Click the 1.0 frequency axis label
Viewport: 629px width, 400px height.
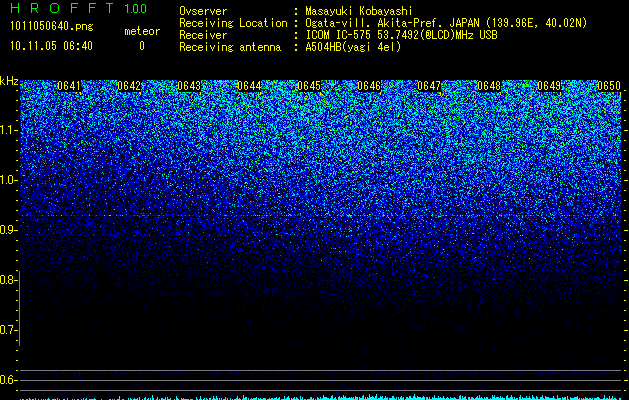click(8, 180)
